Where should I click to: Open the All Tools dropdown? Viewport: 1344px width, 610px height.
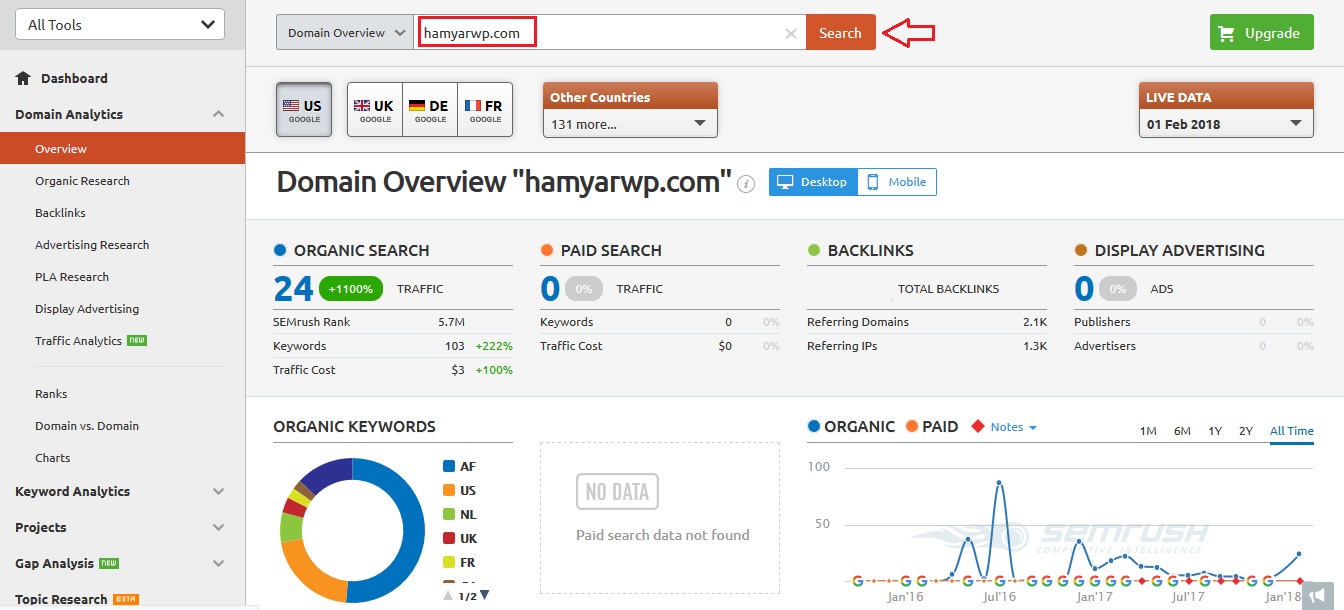(x=120, y=24)
